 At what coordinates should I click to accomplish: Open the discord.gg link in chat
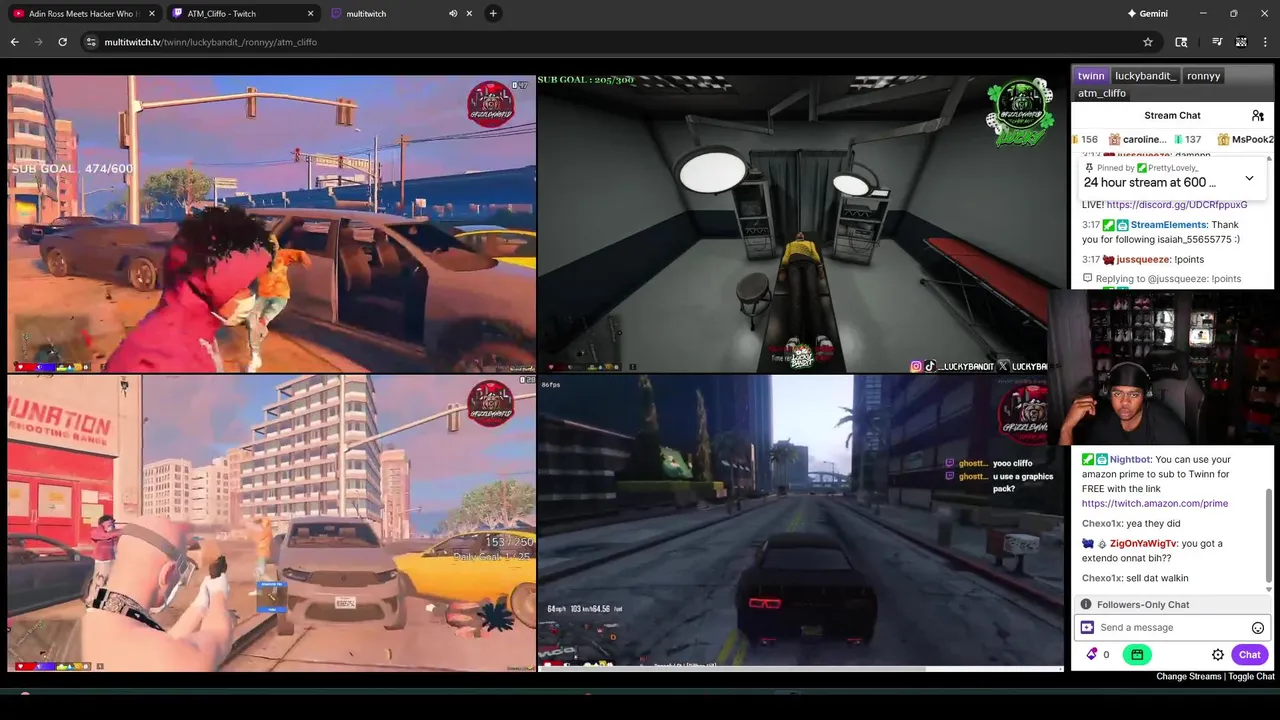pyautogui.click(x=1177, y=205)
